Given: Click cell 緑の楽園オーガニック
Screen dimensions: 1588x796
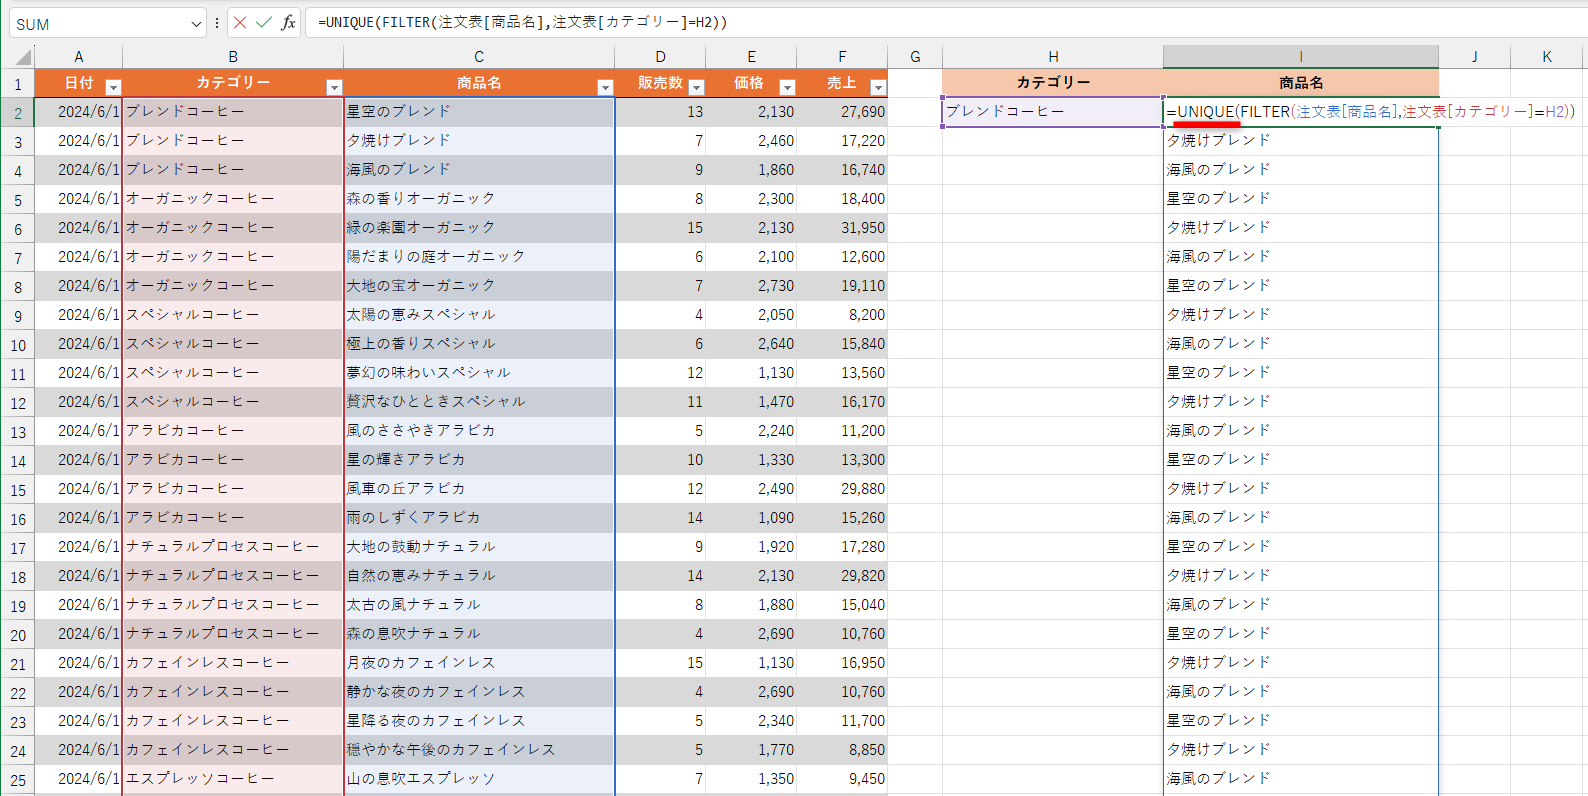Looking at the screenshot, I should click(479, 228).
